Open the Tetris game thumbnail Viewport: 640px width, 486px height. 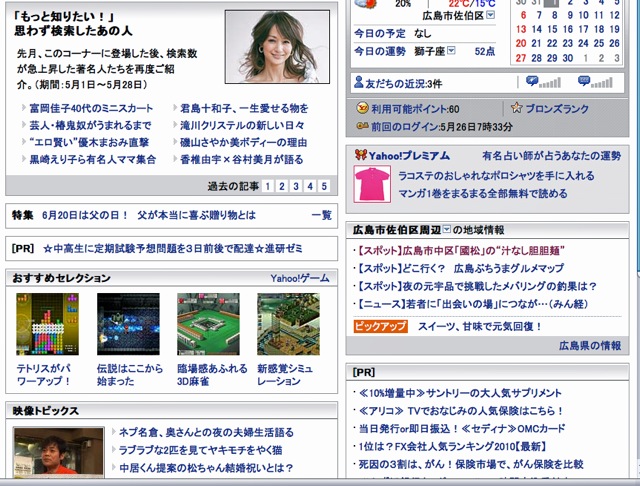click(x=47, y=324)
